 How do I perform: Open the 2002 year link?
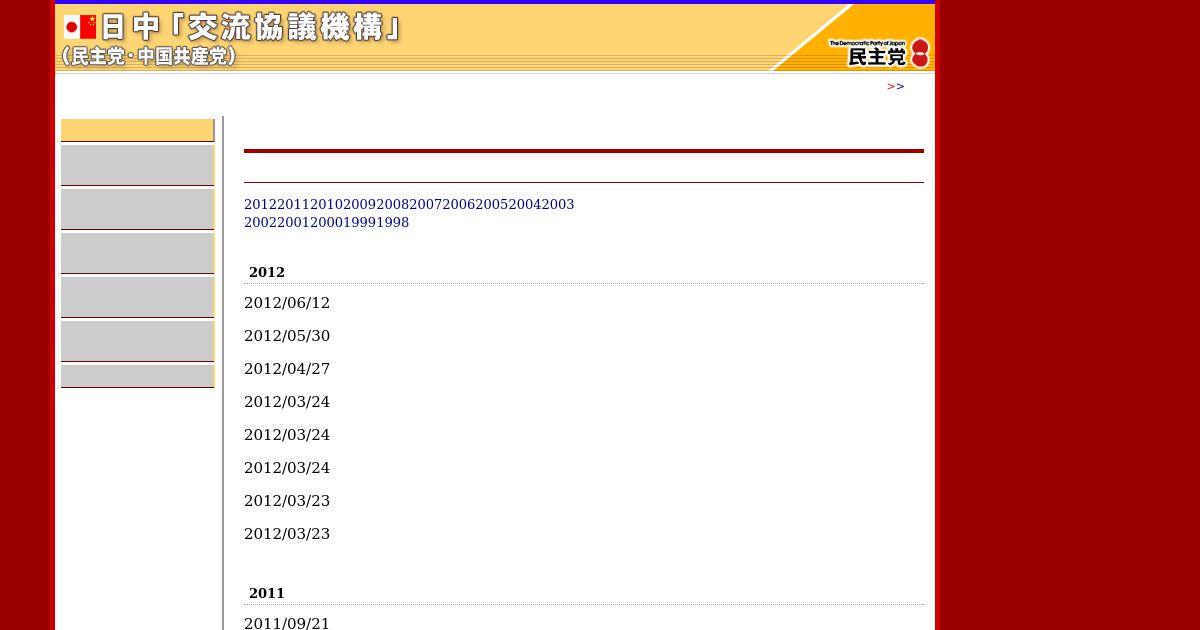coord(260,222)
